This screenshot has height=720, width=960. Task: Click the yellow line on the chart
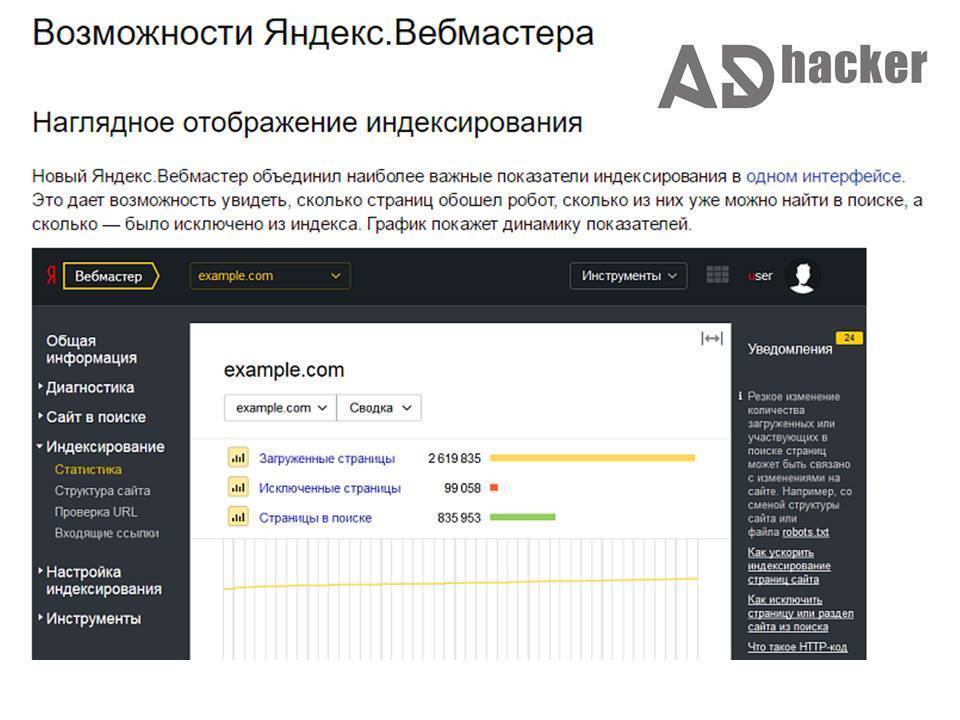coord(460,582)
